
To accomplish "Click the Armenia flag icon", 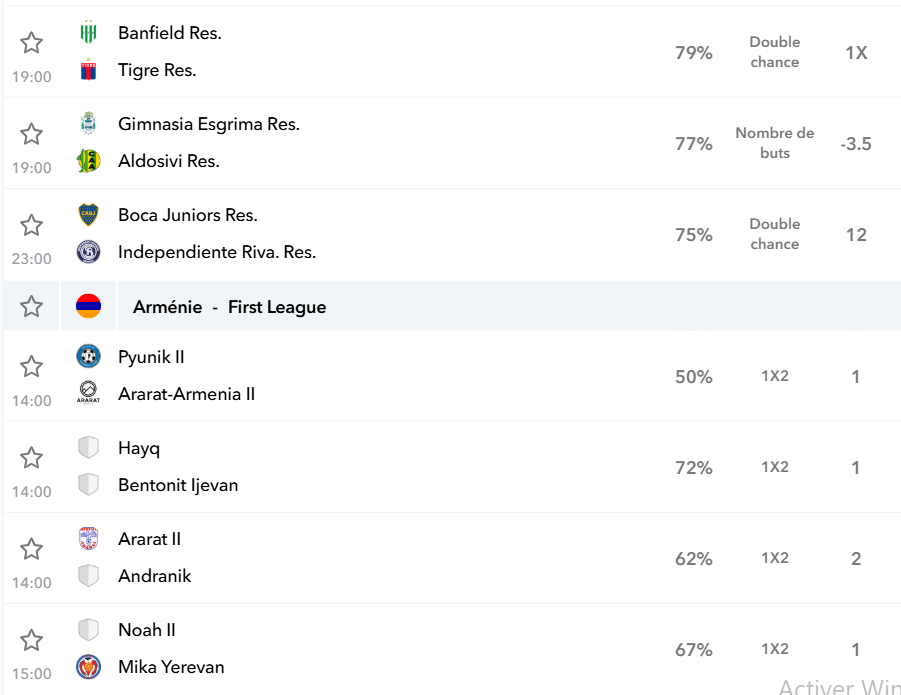I will click(x=88, y=306).
